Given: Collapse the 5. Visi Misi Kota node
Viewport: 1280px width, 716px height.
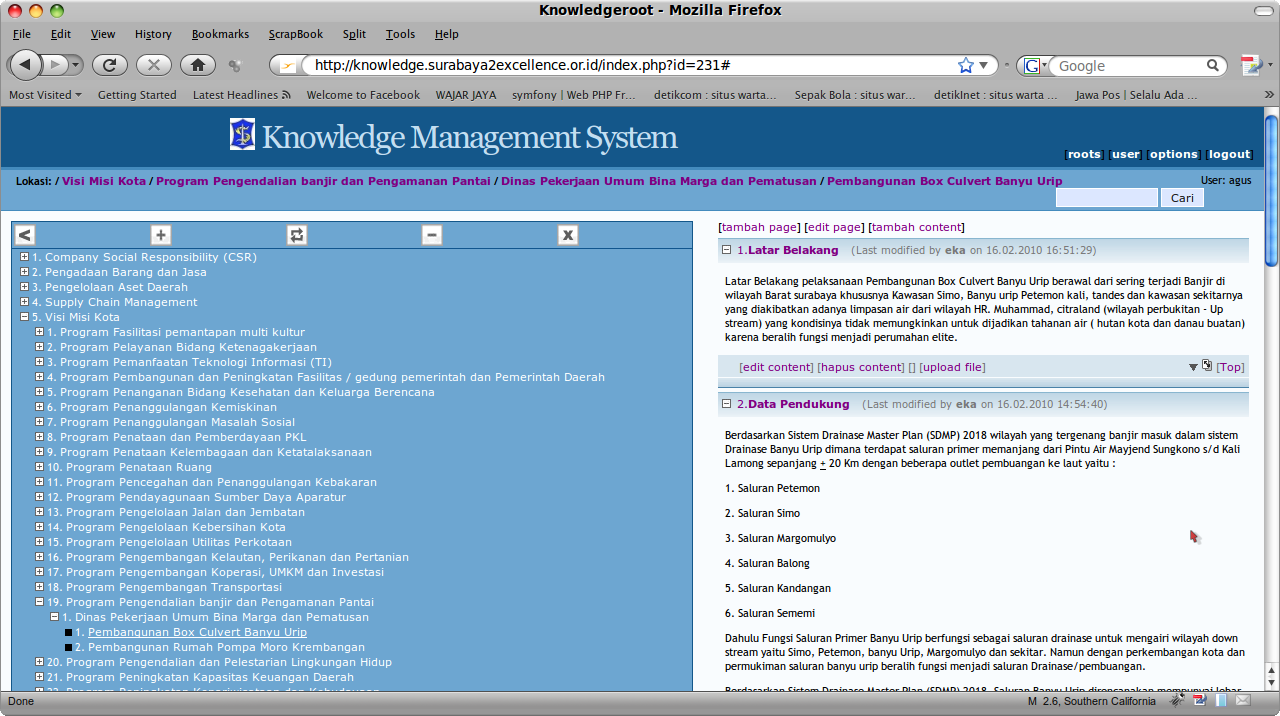Looking at the screenshot, I should 24,317.
